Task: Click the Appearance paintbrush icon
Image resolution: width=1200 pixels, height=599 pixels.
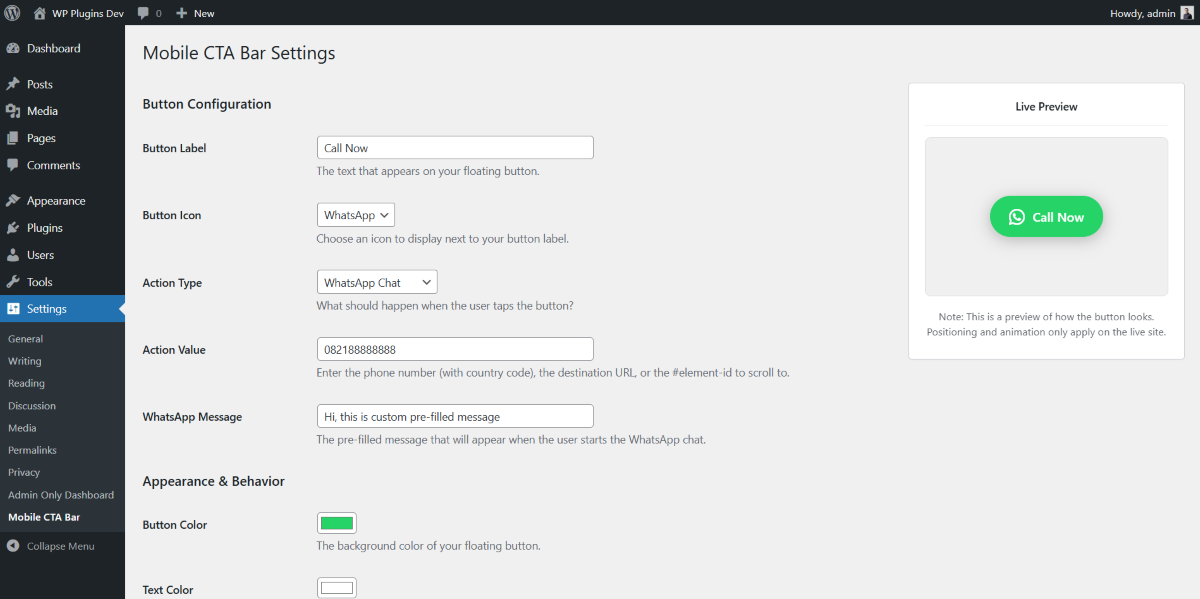Action: [13, 201]
